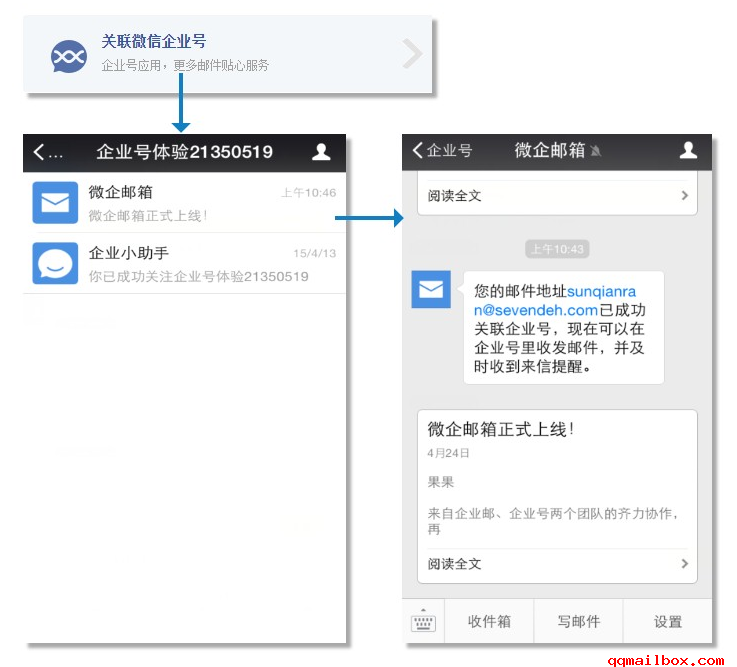Open the 设置 menu tab

pos(667,621)
